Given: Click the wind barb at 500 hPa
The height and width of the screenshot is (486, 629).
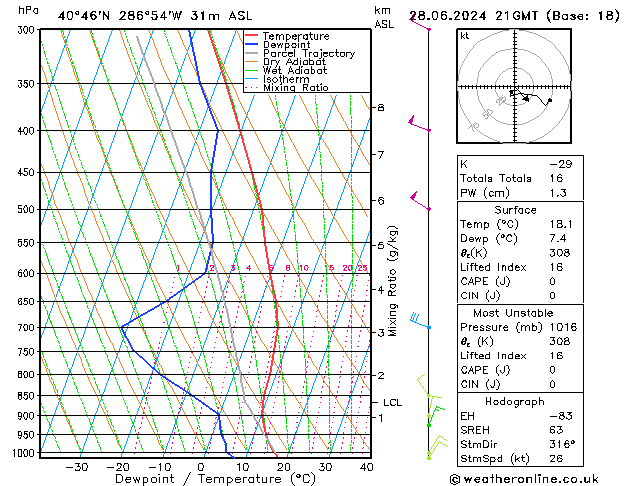Looking at the screenshot, I should point(420,201).
